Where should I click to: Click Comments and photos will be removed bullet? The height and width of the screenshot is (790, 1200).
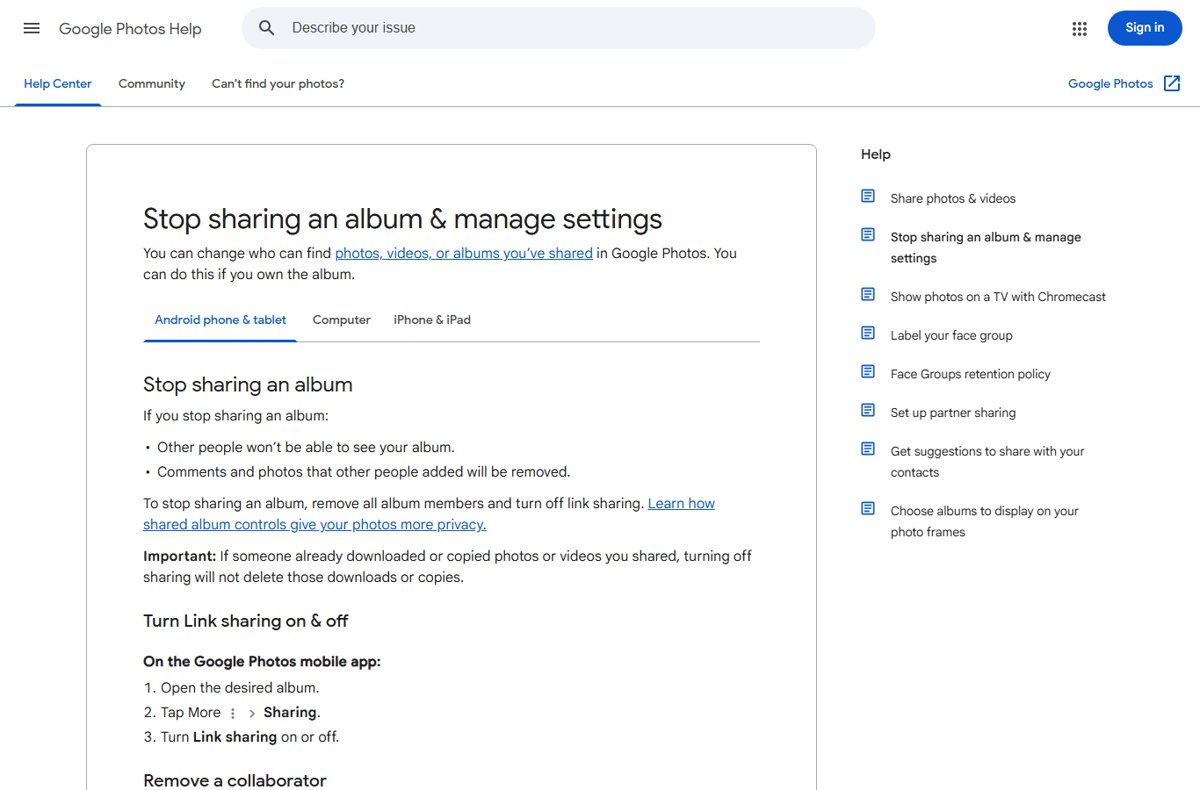click(x=364, y=472)
